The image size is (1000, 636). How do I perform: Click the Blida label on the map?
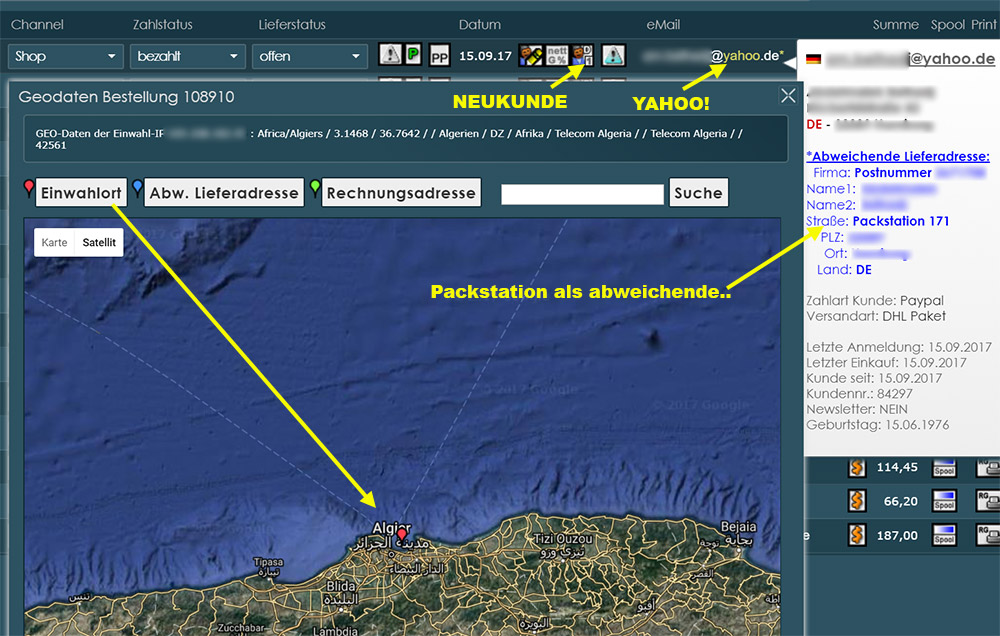point(341,586)
